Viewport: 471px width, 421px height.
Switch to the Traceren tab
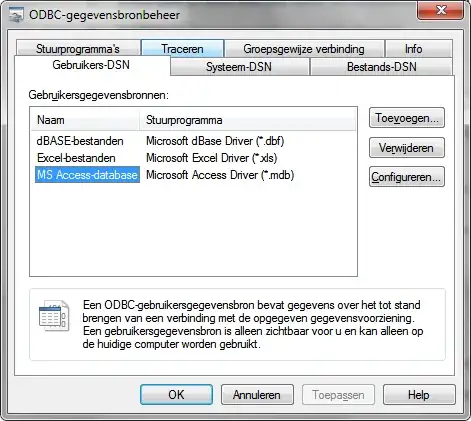182,49
